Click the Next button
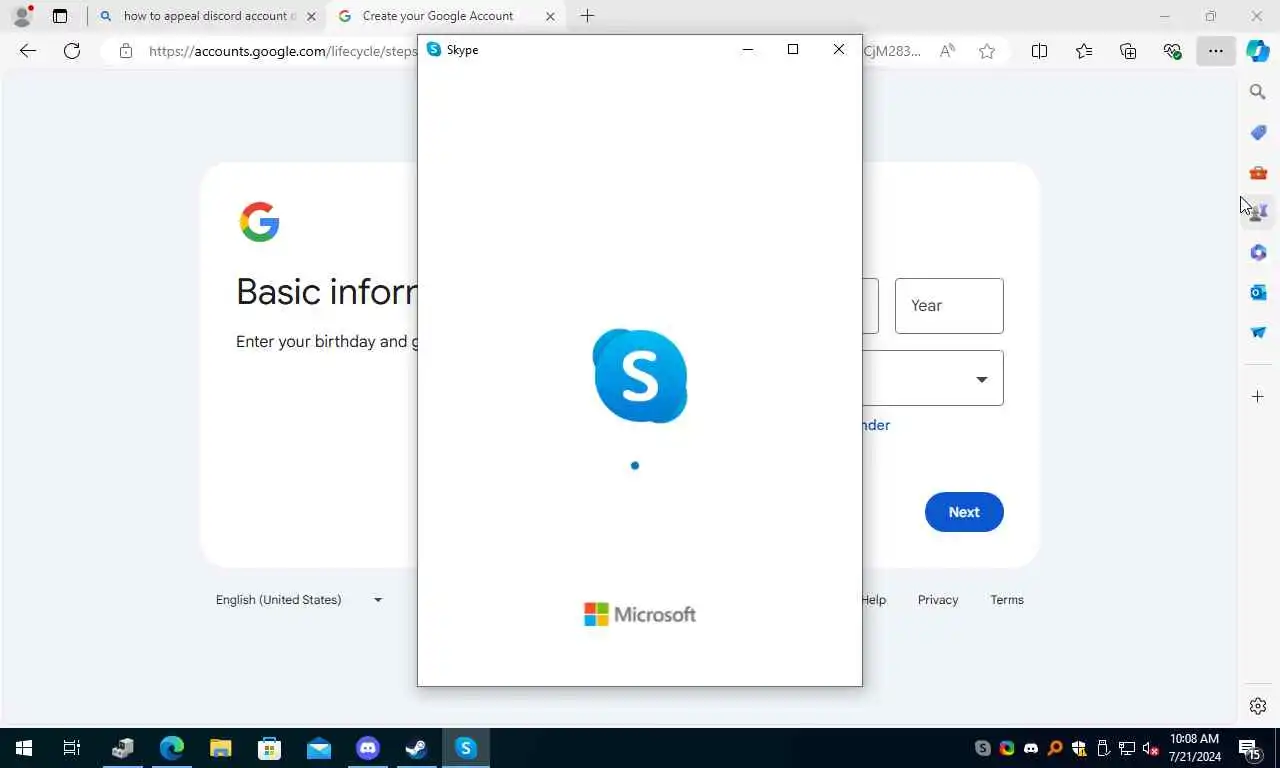 [964, 512]
